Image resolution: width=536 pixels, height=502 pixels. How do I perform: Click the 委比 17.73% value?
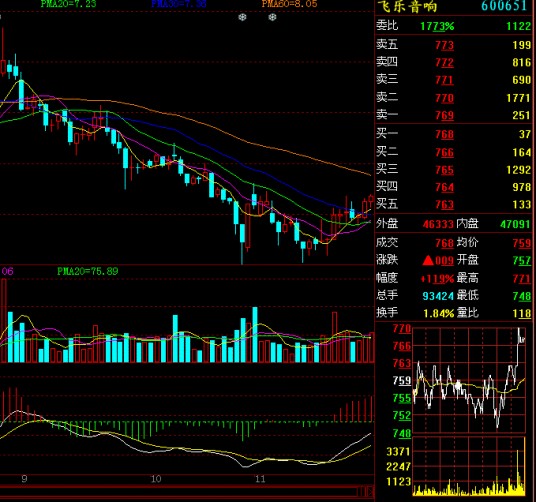click(x=437, y=26)
